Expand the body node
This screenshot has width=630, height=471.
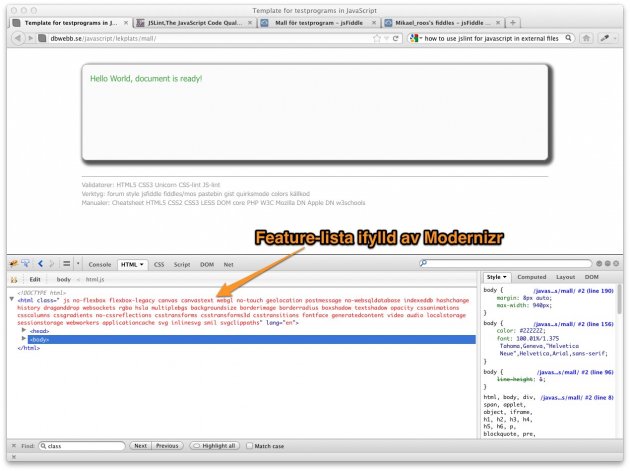point(24,338)
